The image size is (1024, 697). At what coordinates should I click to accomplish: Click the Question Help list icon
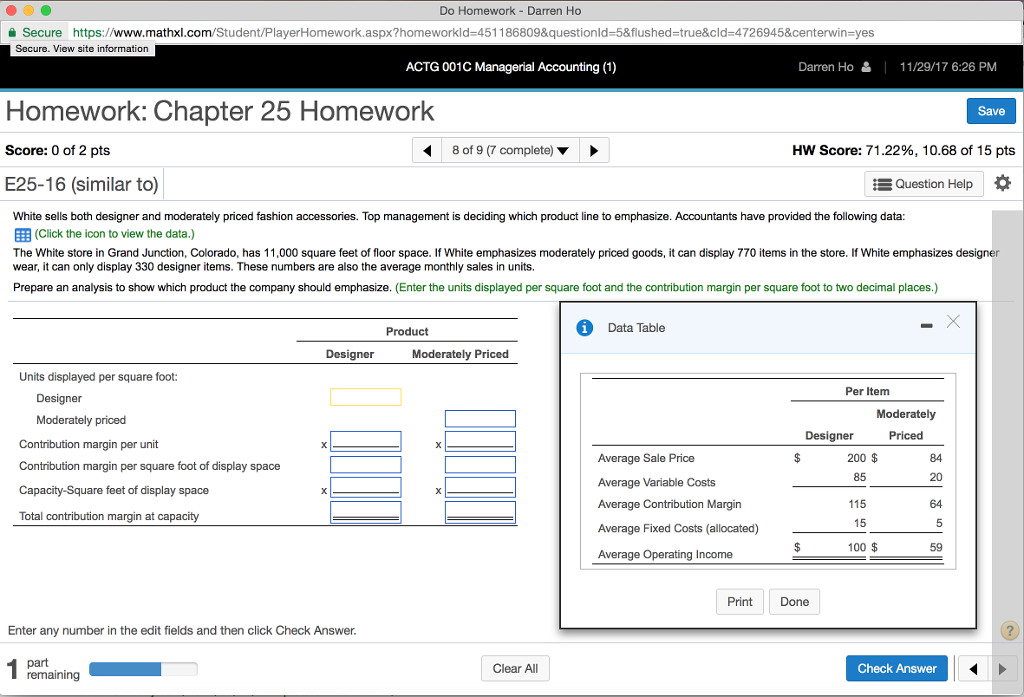[884, 183]
